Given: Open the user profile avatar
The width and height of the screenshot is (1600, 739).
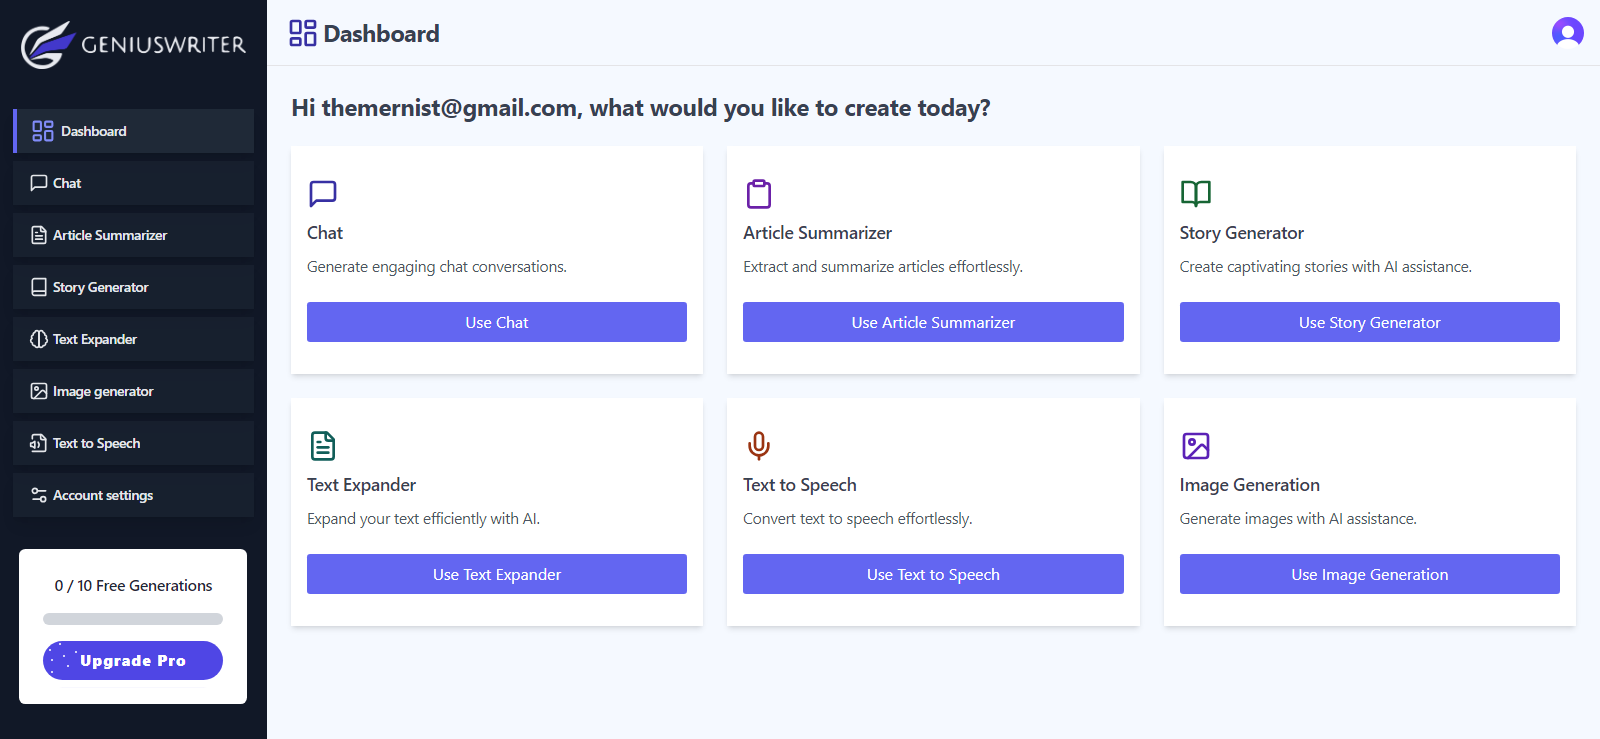Looking at the screenshot, I should [x=1568, y=32].
